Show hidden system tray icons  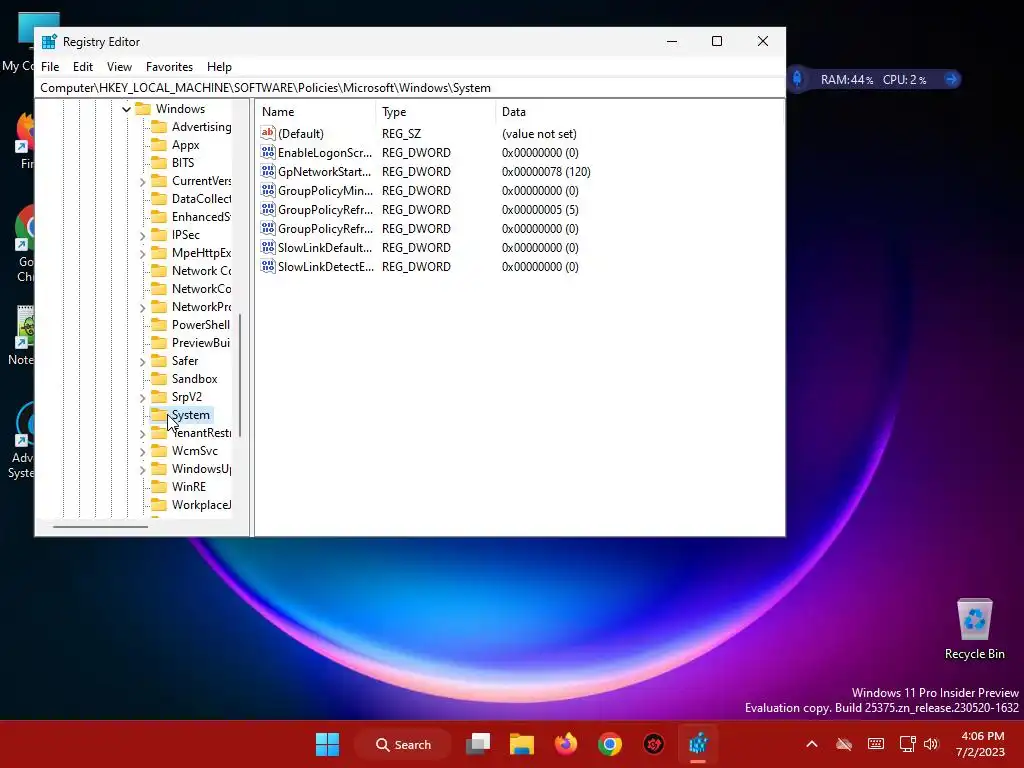coord(812,744)
